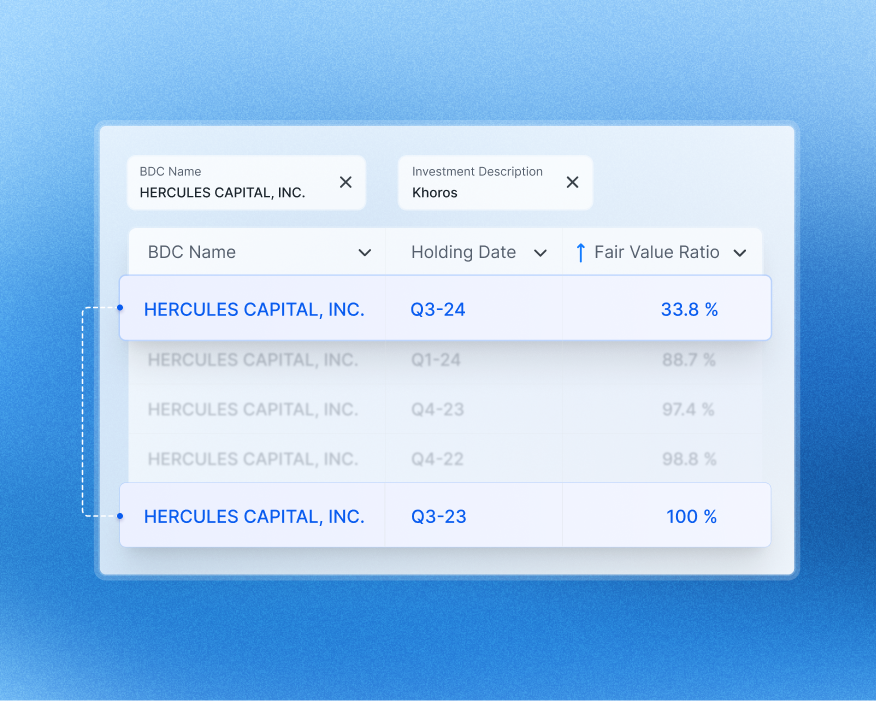Open the Holding Date column dropdown chevron

pyautogui.click(x=540, y=252)
